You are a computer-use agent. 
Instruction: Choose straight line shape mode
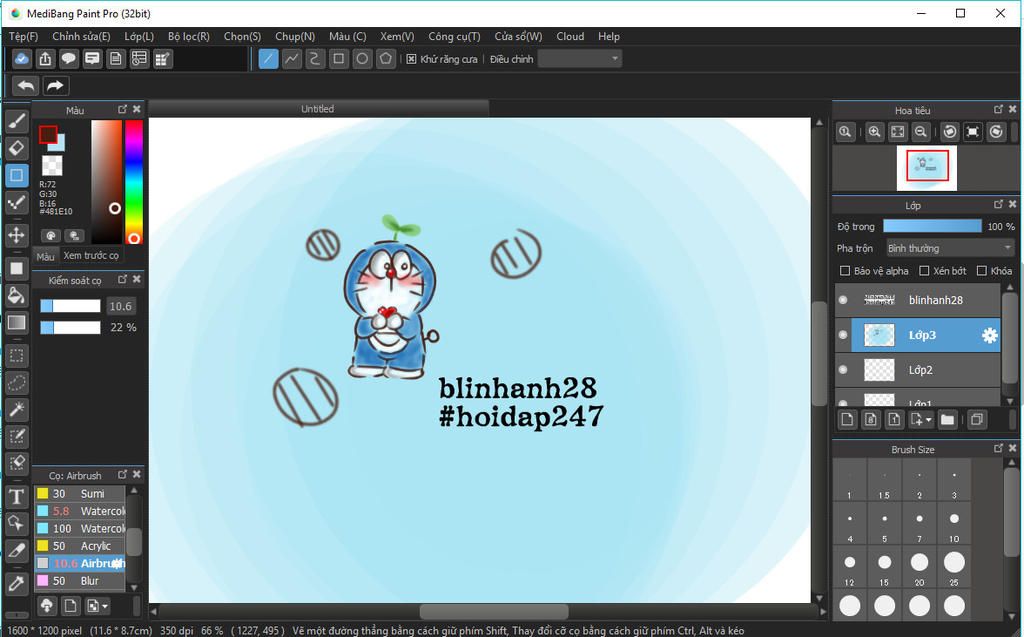click(268, 59)
